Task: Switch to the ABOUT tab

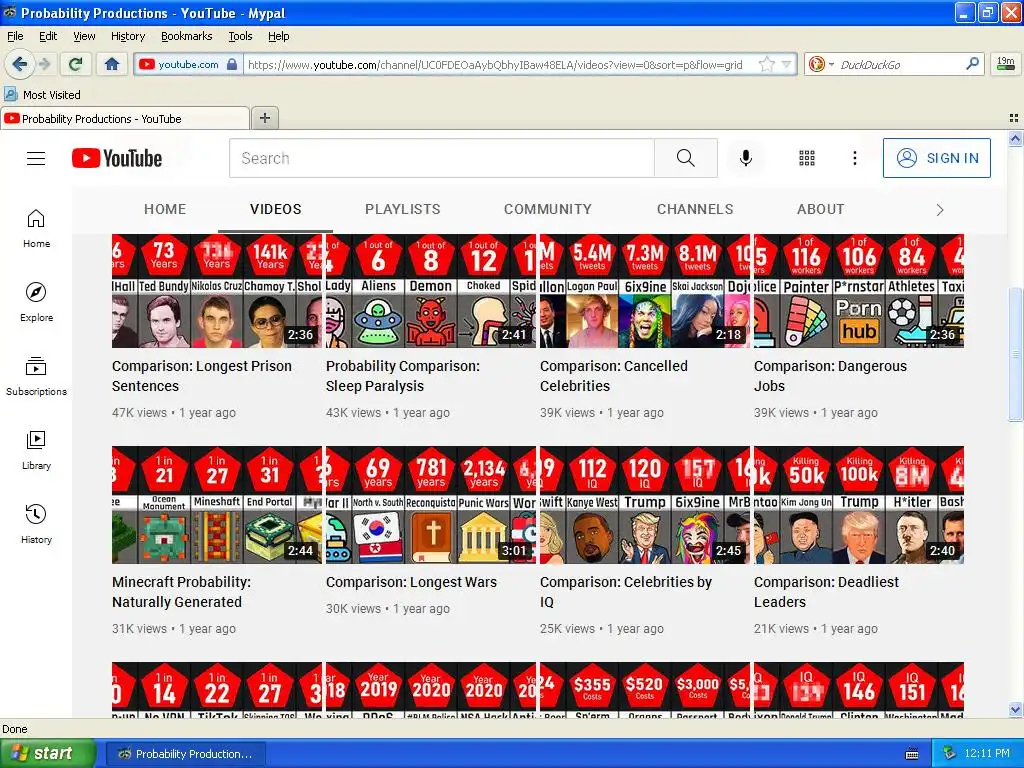Action: click(x=820, y=209)
